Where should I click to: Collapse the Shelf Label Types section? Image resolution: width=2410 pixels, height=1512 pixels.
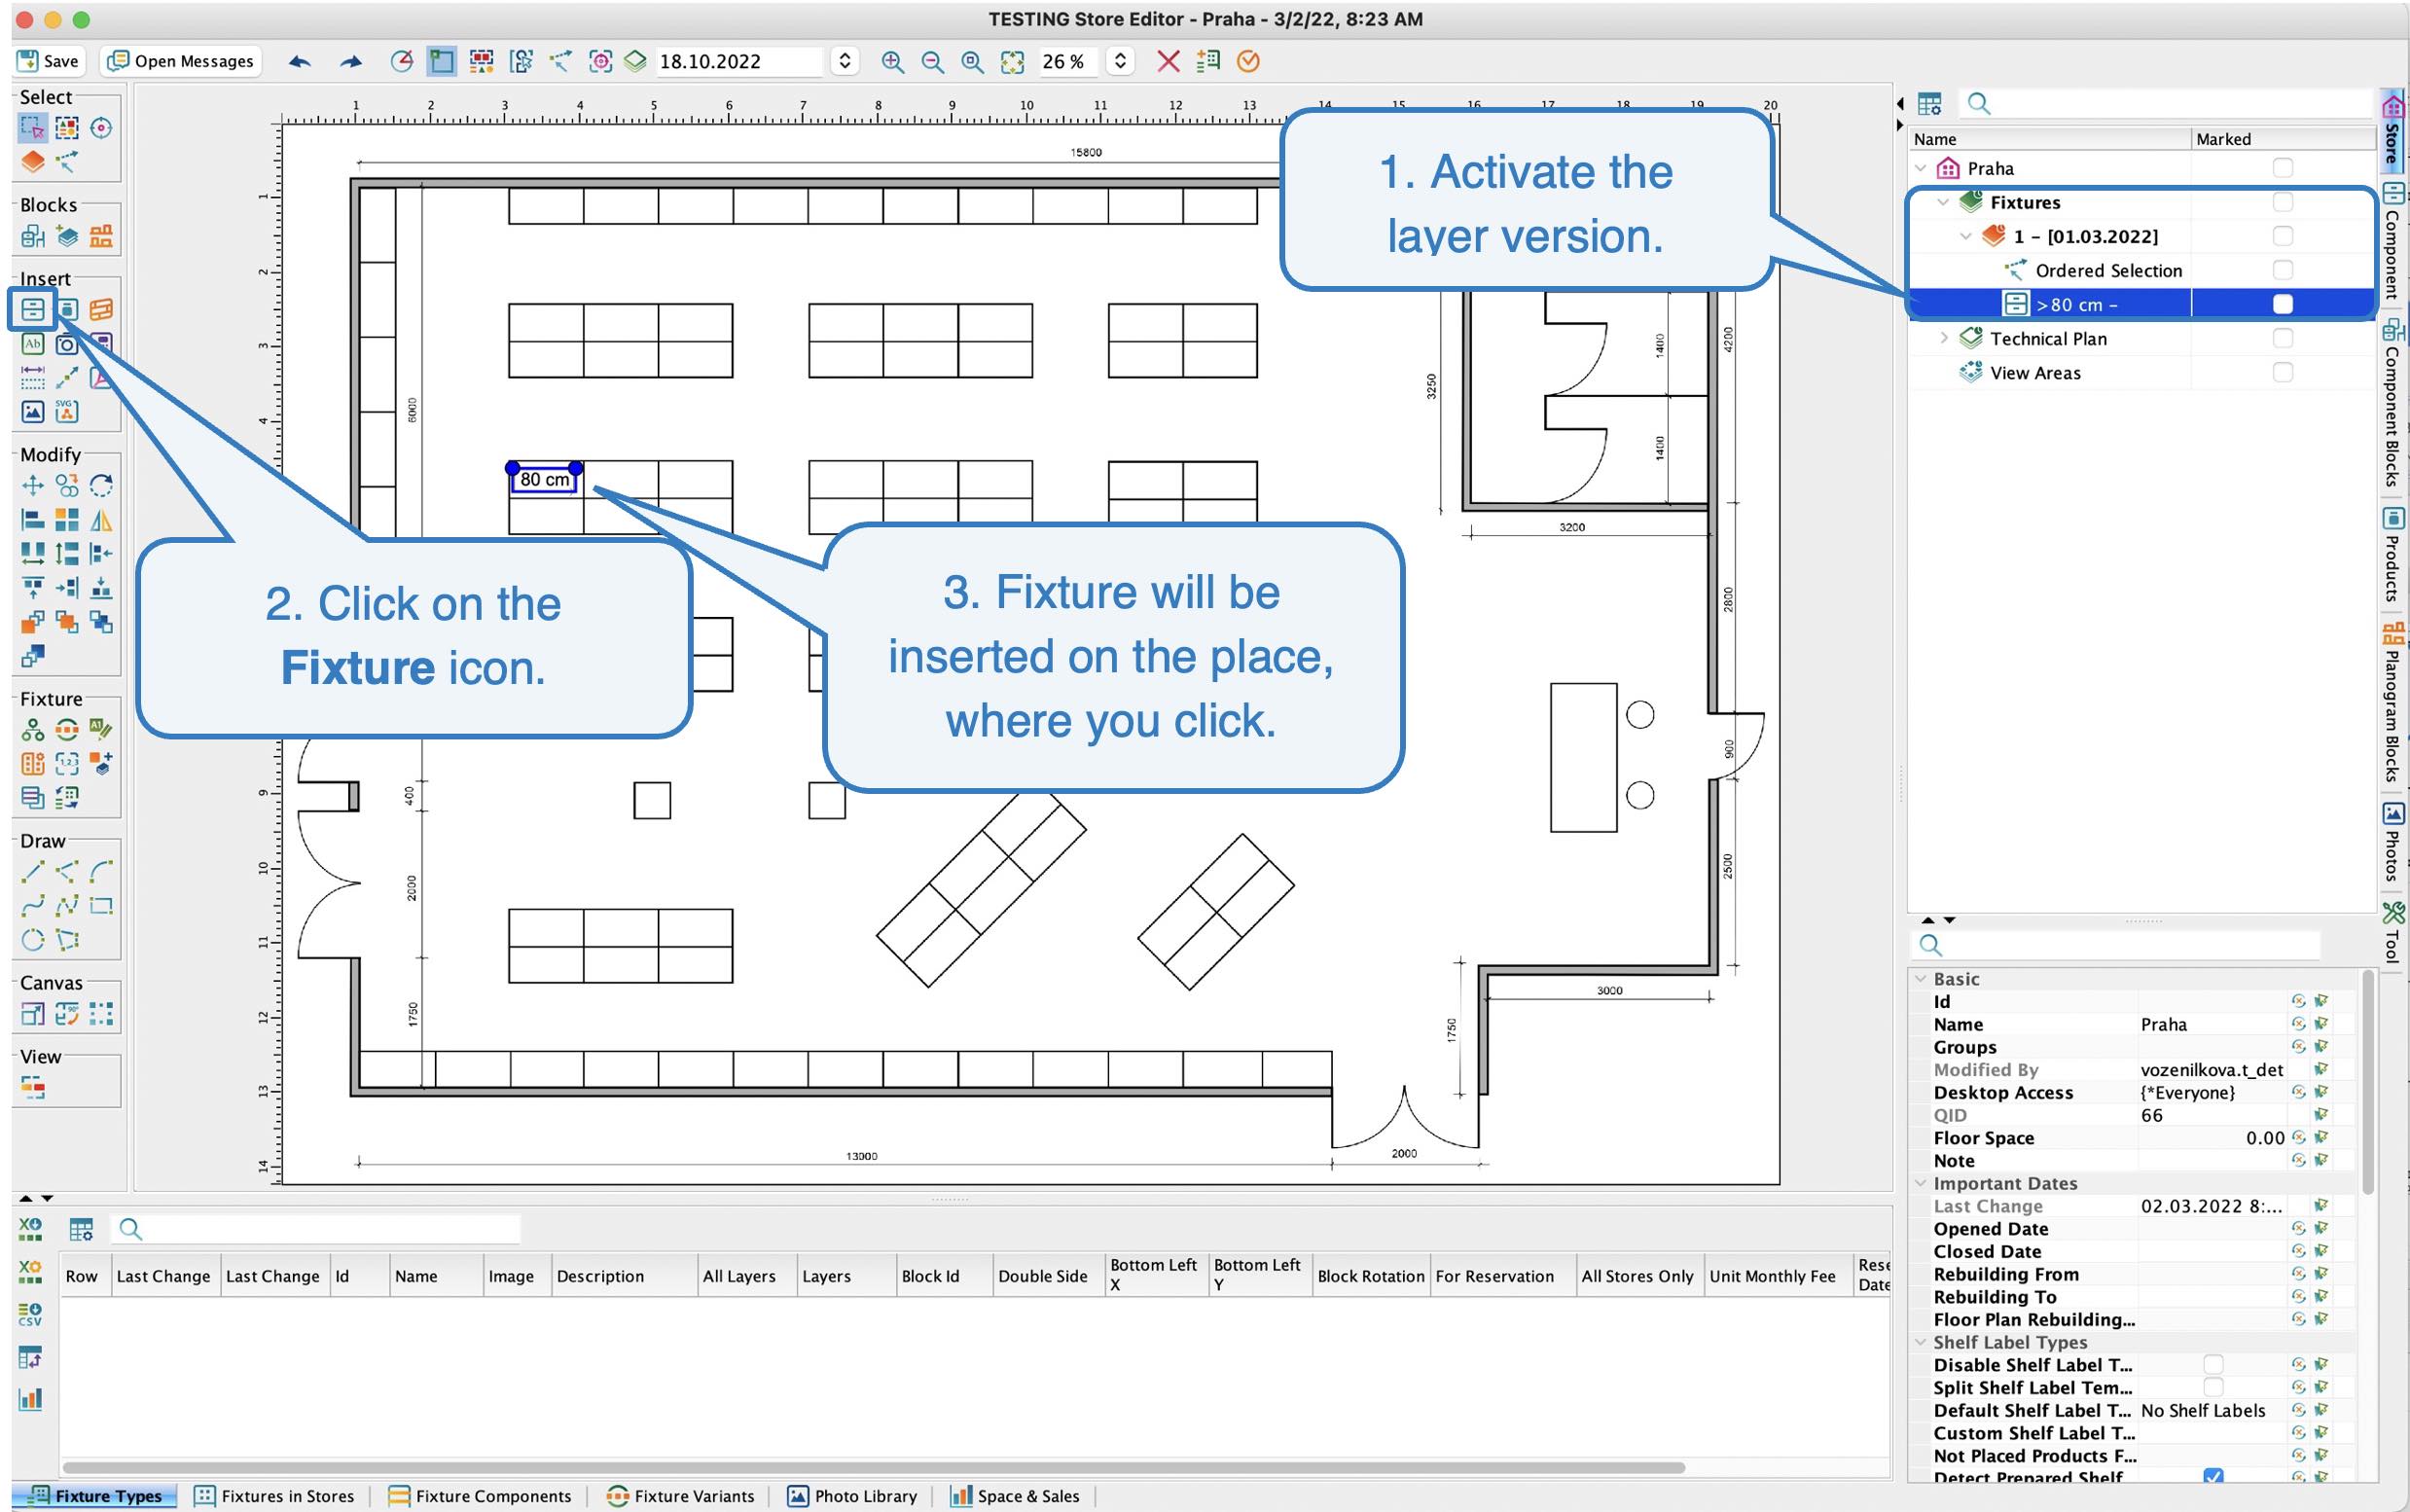coord(1920,1342)
